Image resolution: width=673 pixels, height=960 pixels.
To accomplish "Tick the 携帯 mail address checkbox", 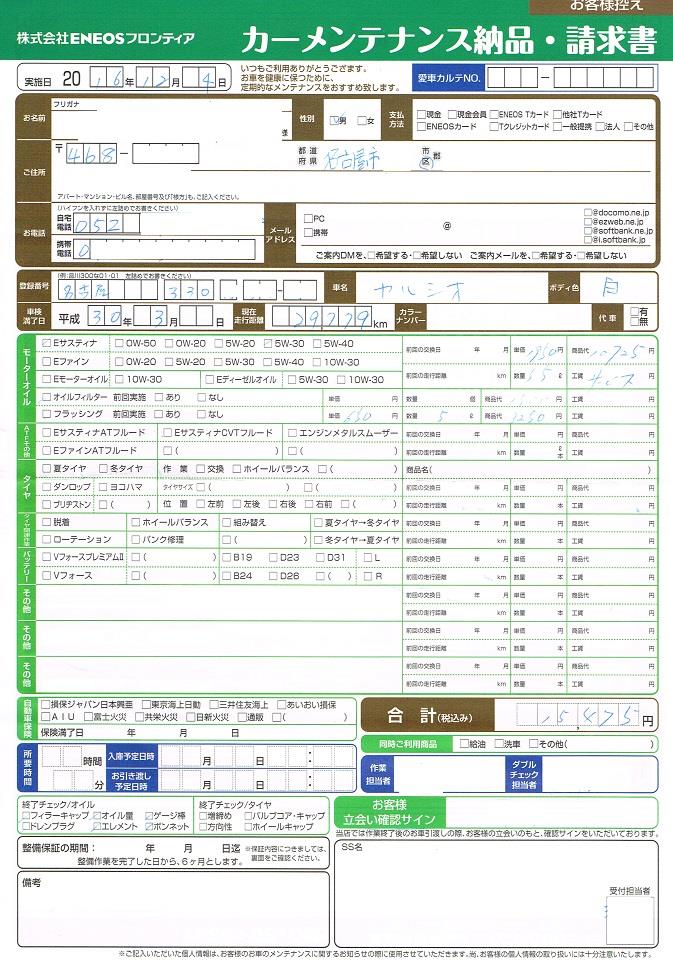I will click(x=308, y=232).
